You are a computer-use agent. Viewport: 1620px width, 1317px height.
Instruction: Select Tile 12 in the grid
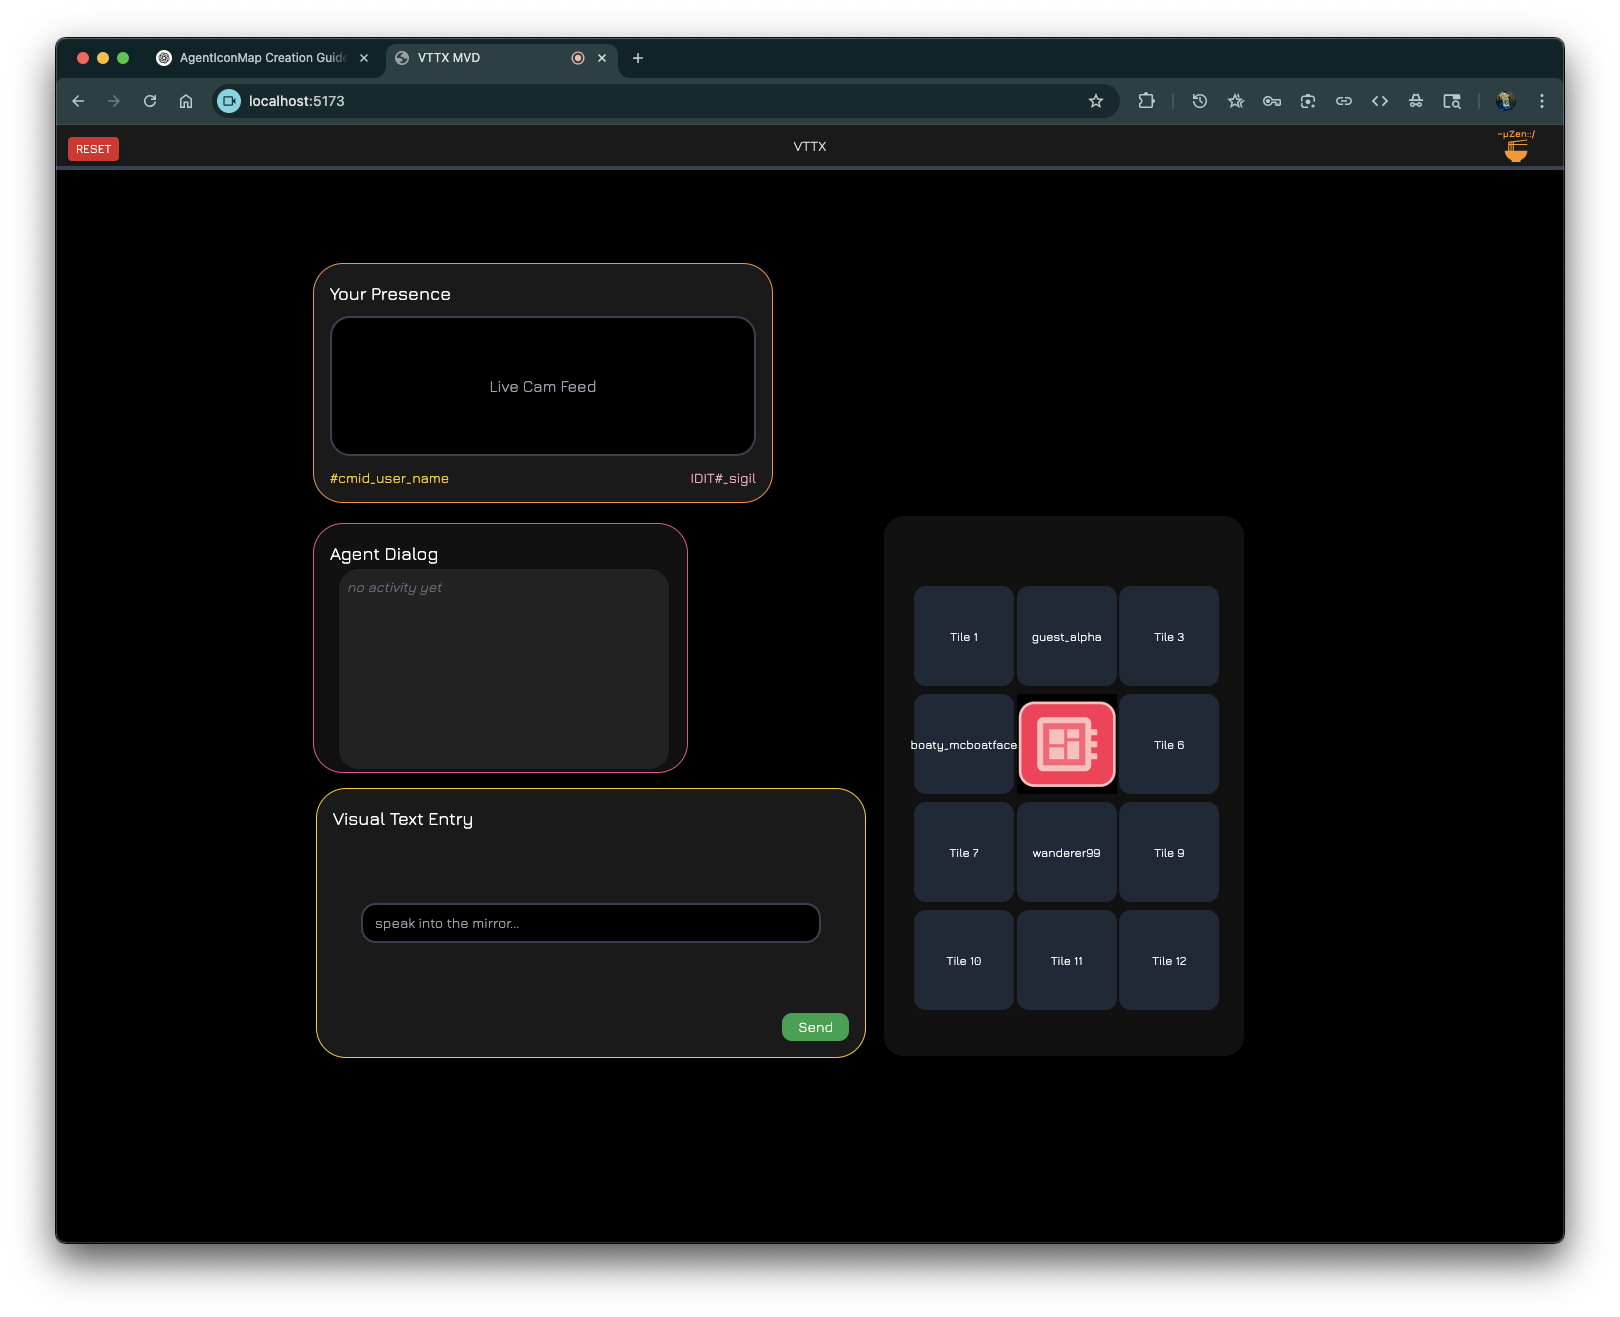pyautogui.click(x=1169, y=960)
